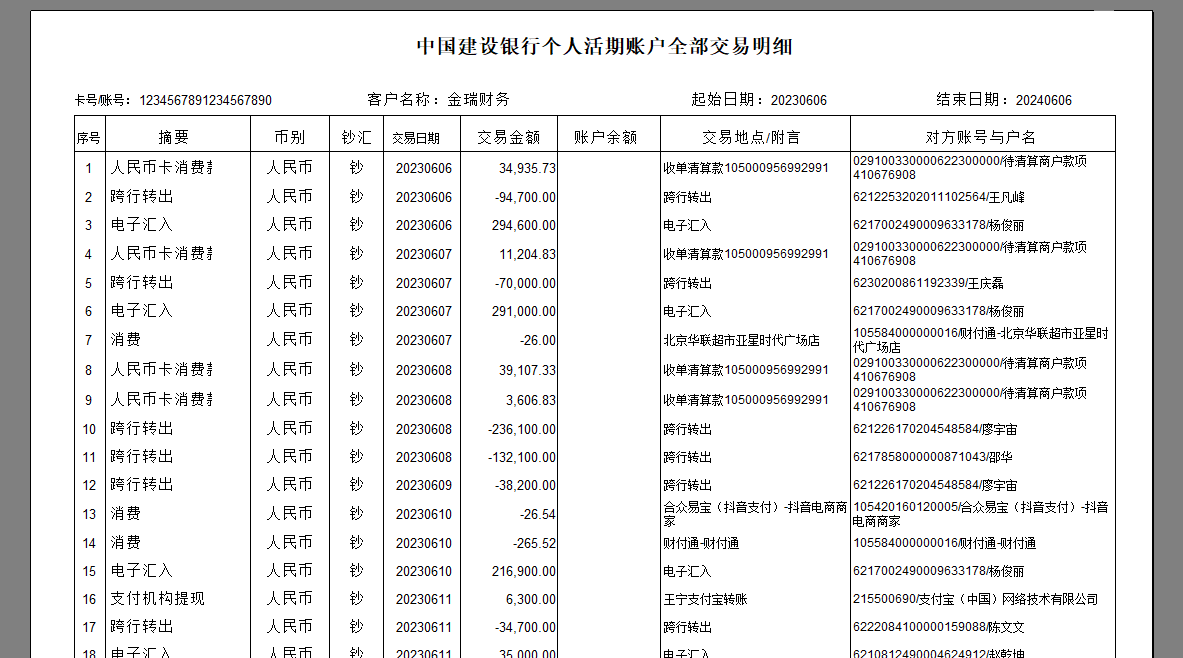Image resolution: width=1183 pixels, height=658 pixels.
Task: Click sequence number 9 in first column
Action: (x=88, y=400)
